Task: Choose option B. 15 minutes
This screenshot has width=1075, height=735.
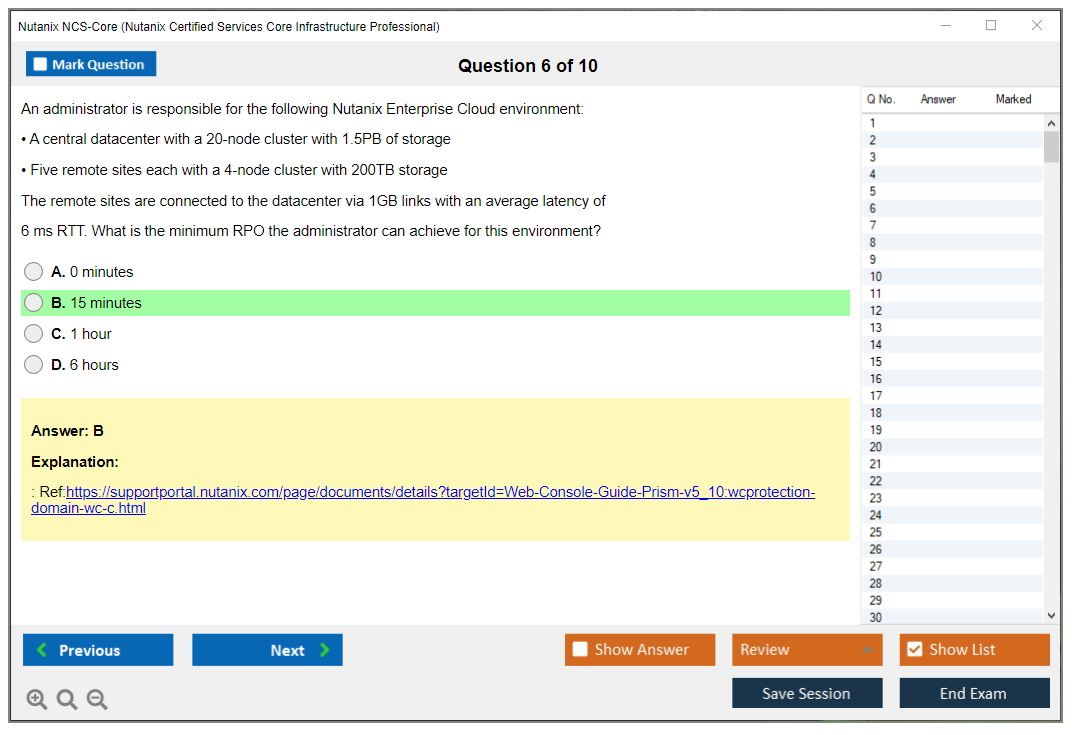Action: tap(34, 303)
